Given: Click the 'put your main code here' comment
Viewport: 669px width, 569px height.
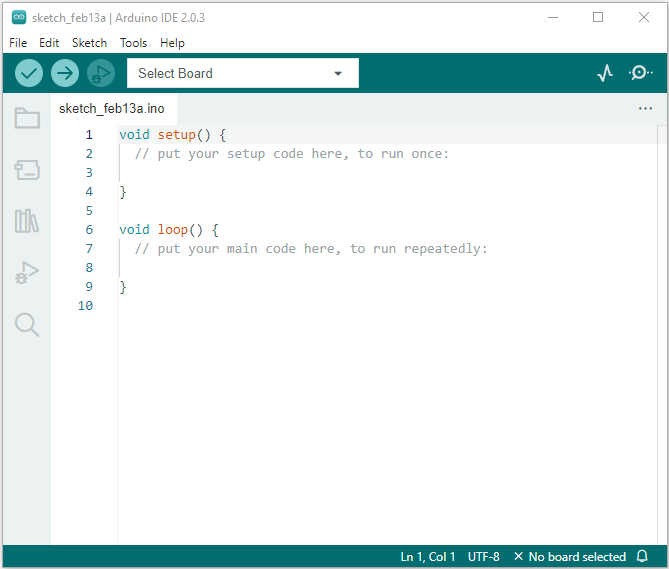Looking at the screenshot, I should coord(311,249).
